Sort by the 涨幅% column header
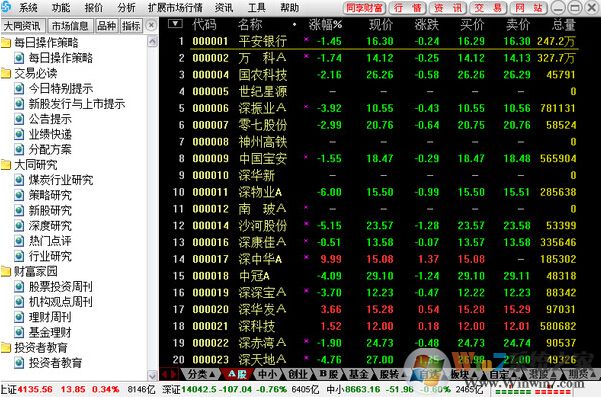 325,25
